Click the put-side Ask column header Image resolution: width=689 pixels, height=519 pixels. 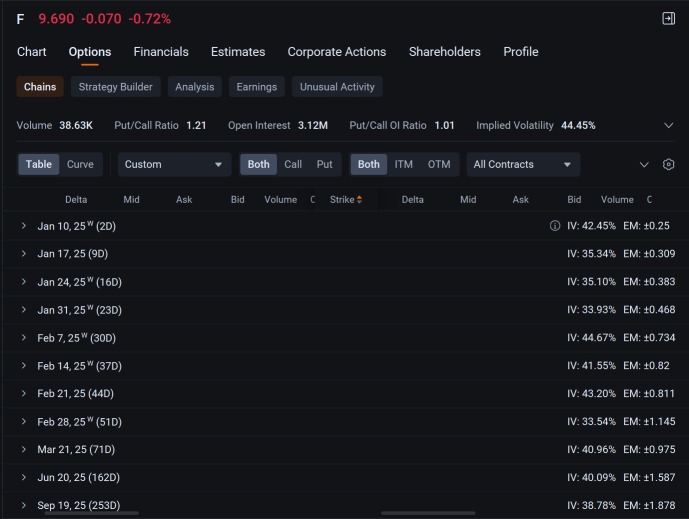[521, 200]
